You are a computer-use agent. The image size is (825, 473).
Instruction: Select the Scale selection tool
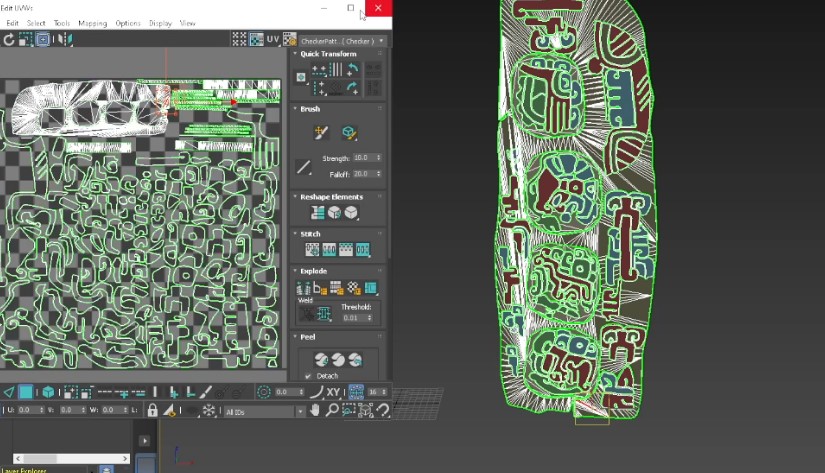click(25, 39)
